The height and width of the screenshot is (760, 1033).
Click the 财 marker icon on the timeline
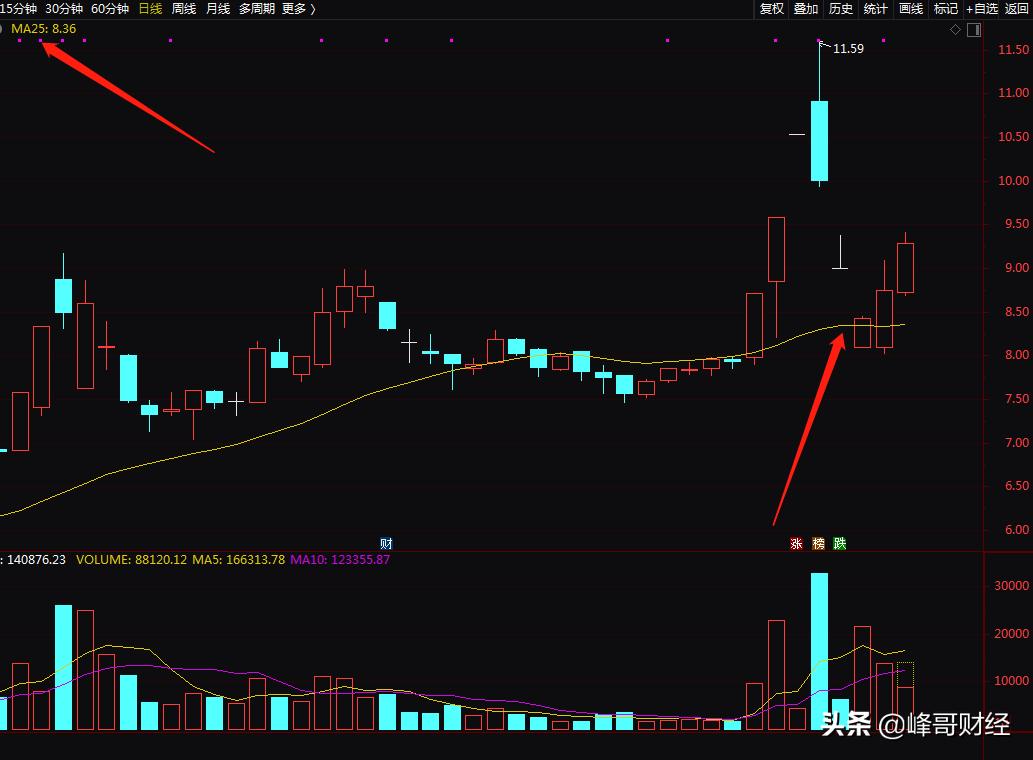[x=386, y=543]
